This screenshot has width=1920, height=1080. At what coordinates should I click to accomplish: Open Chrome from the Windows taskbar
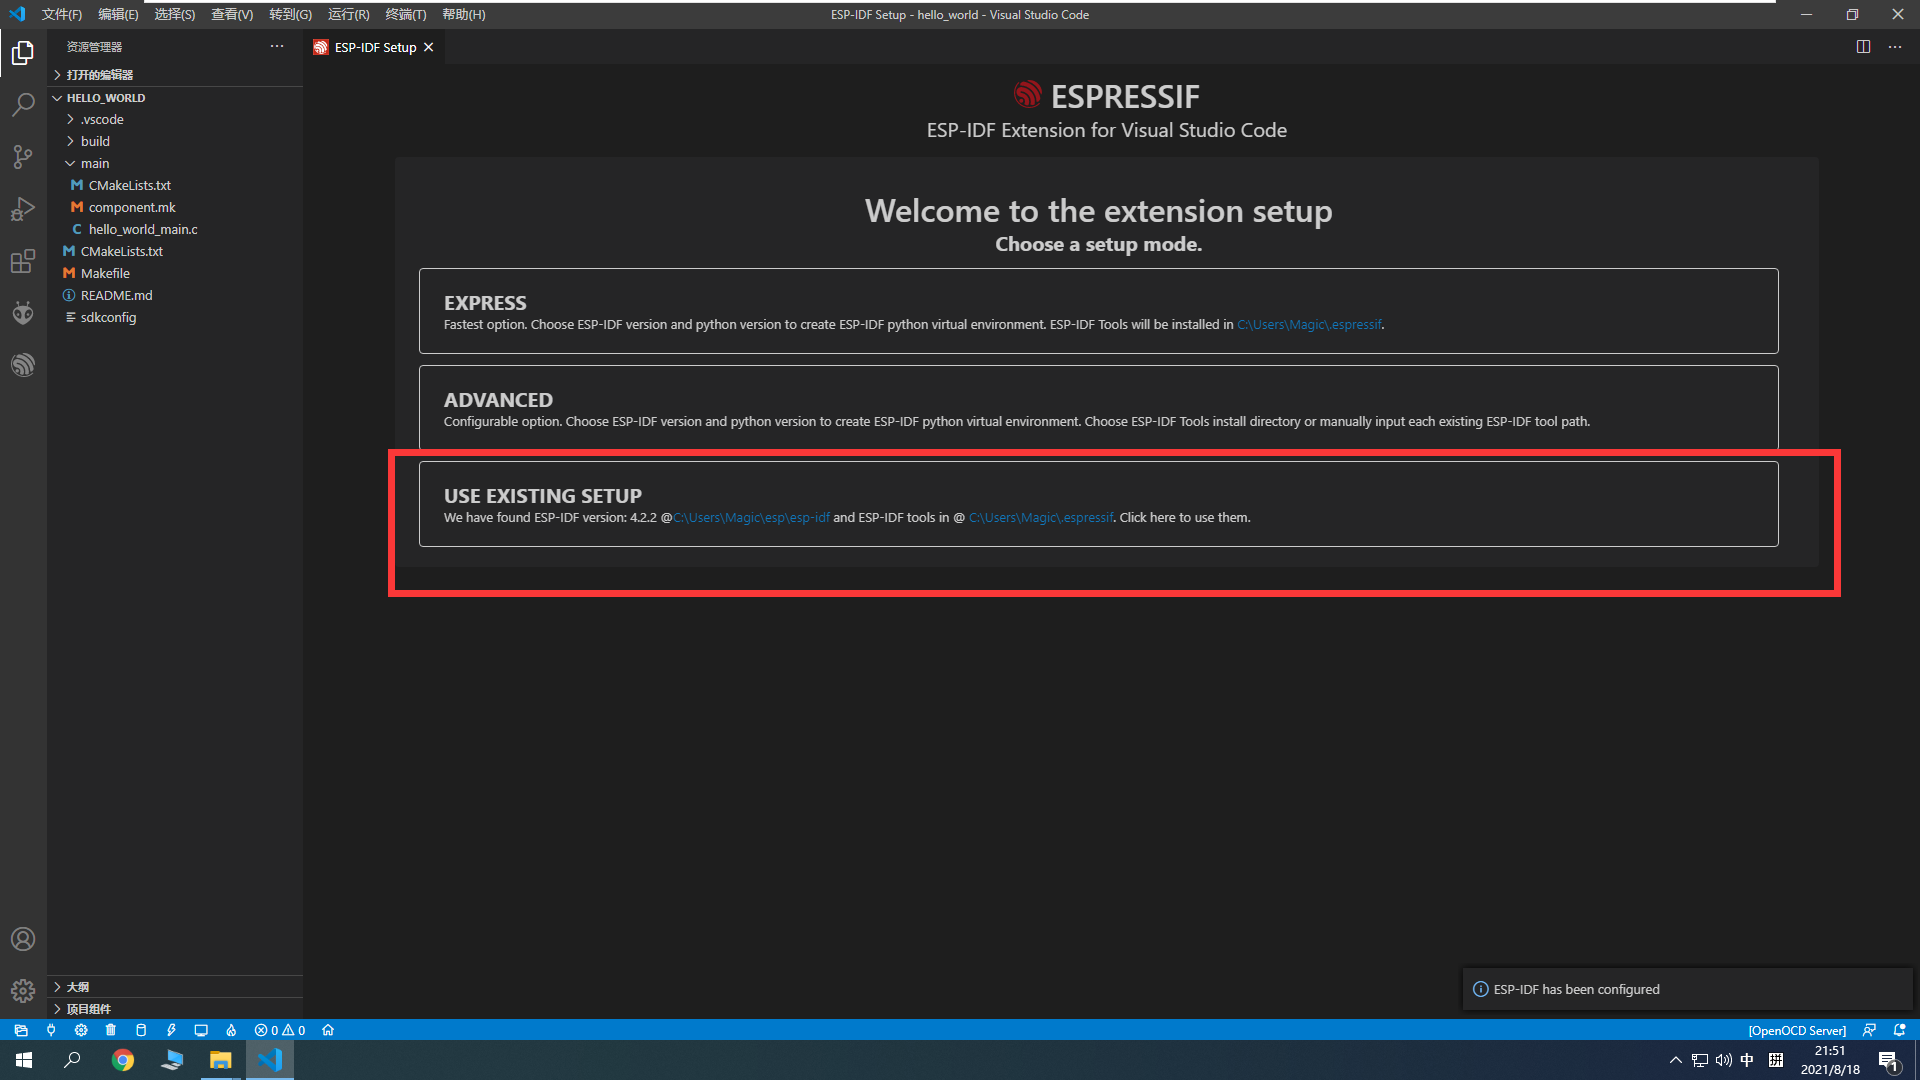123,1060
